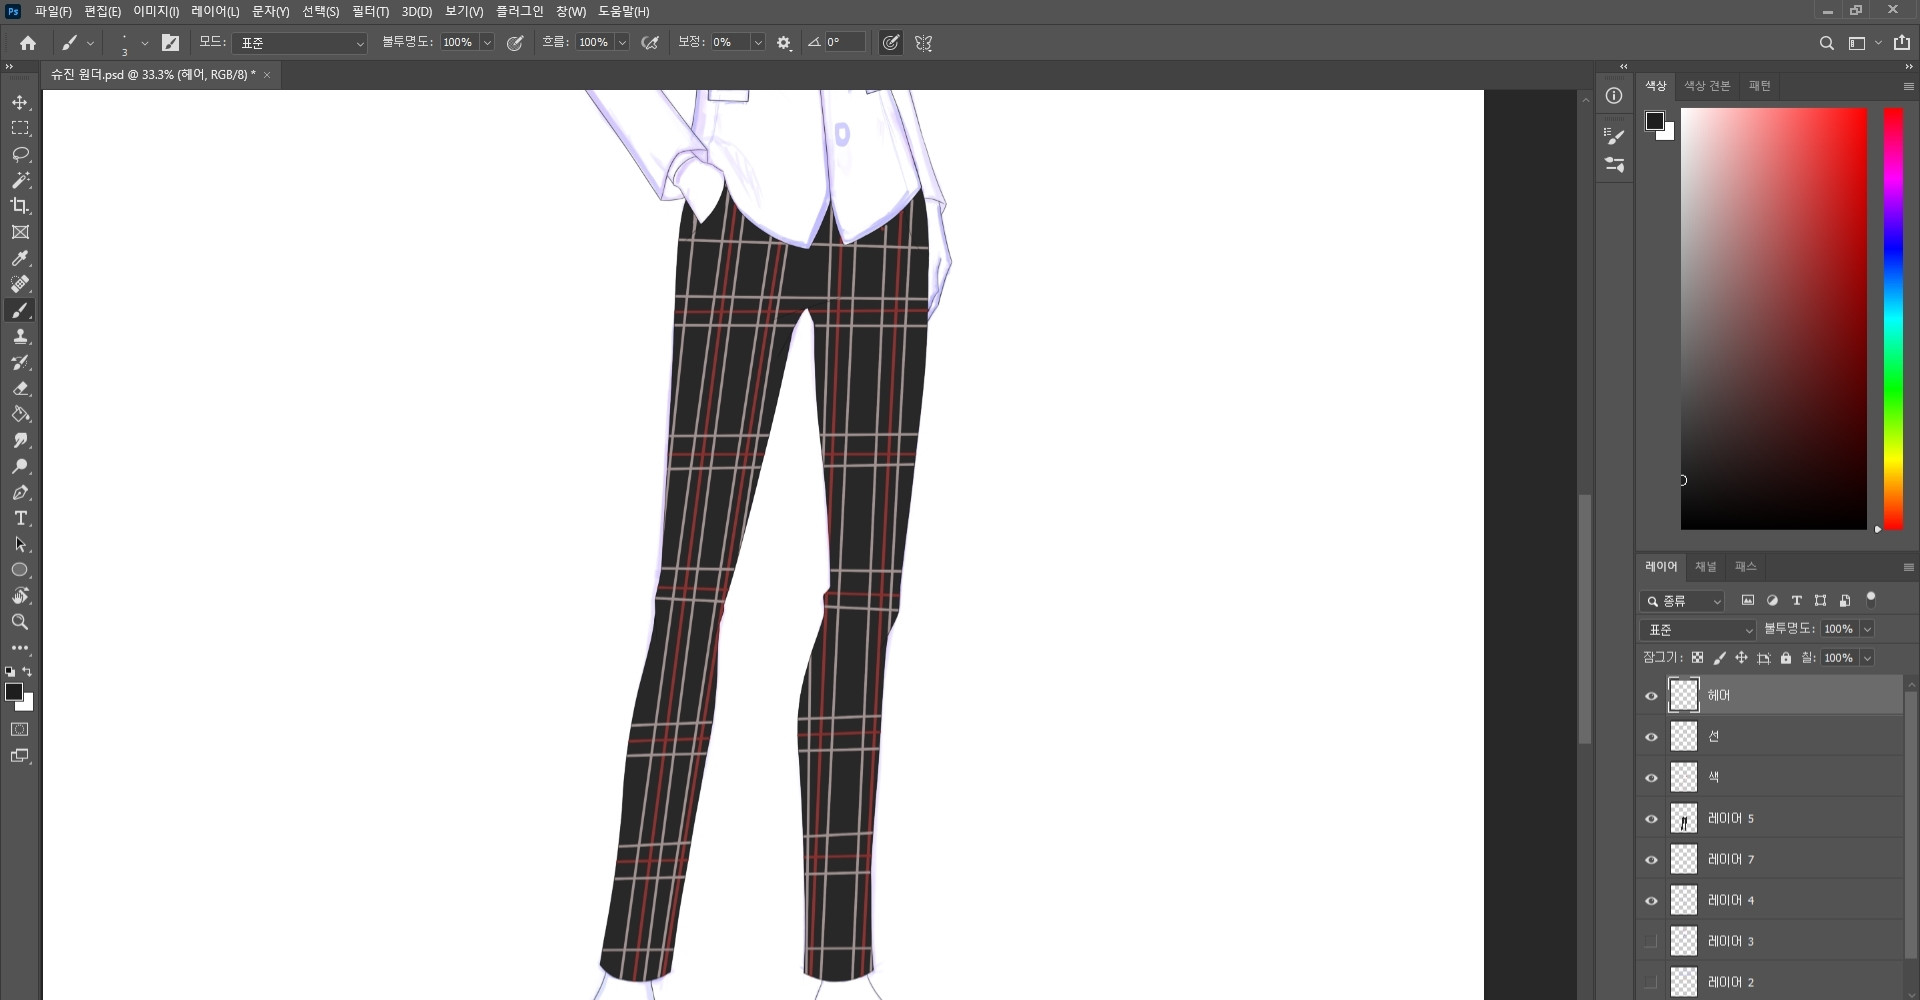
Task: Switch to the 패스 tab
Action: [1745, 566]
